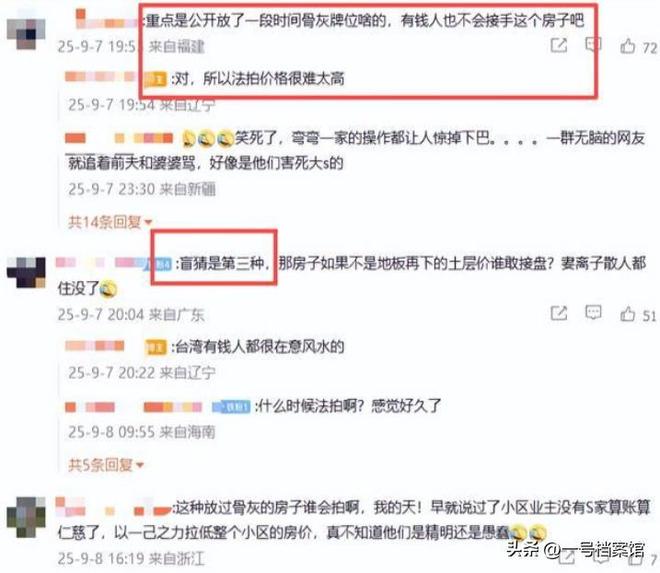Viewport: 660px width, 573px height.
Task: Open the username of the Hainan reply
Action: 134,407
